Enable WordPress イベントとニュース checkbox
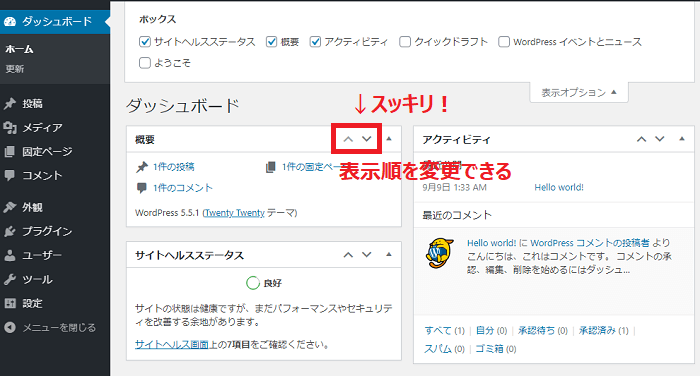This screenshot has width=700, height=376. click(504, 42)
